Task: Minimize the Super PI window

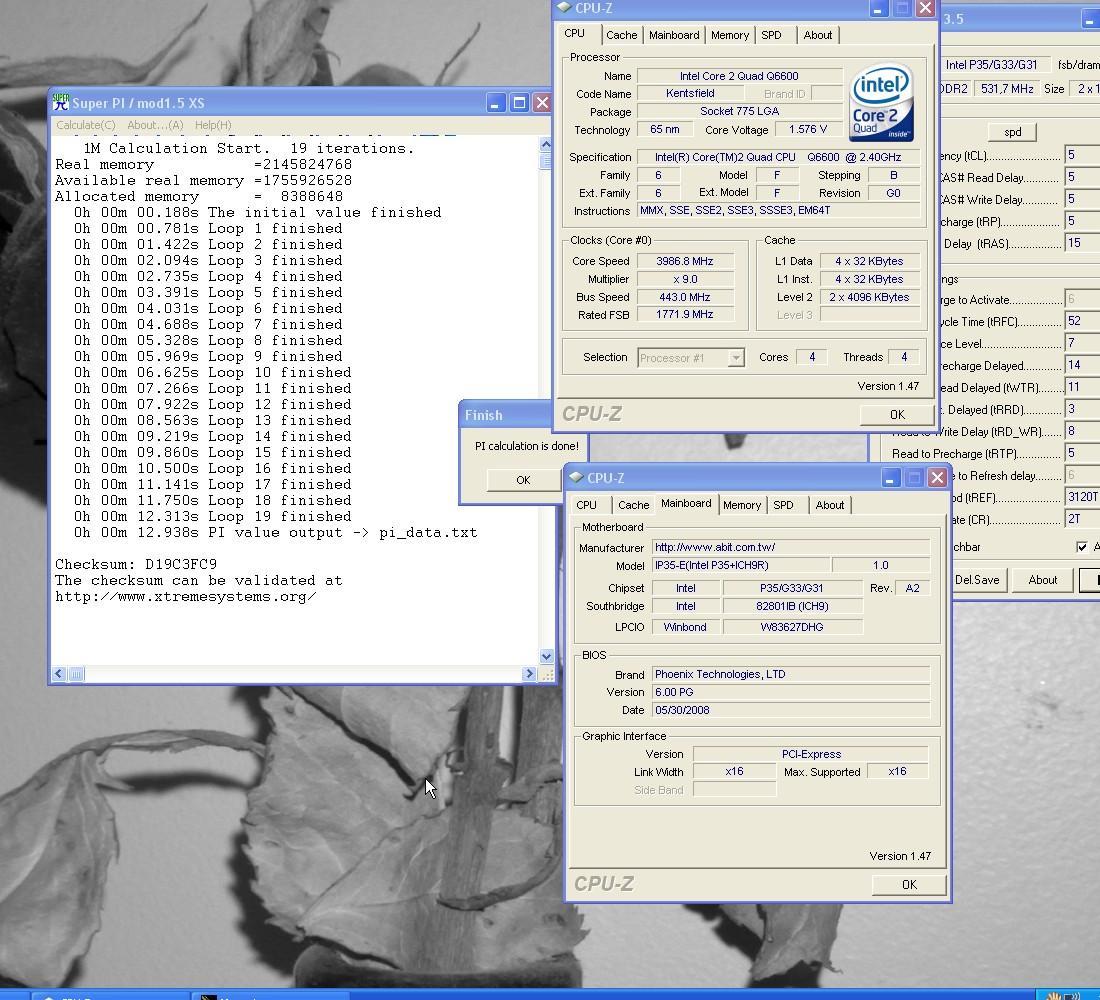Action: [x=495, y=103]
